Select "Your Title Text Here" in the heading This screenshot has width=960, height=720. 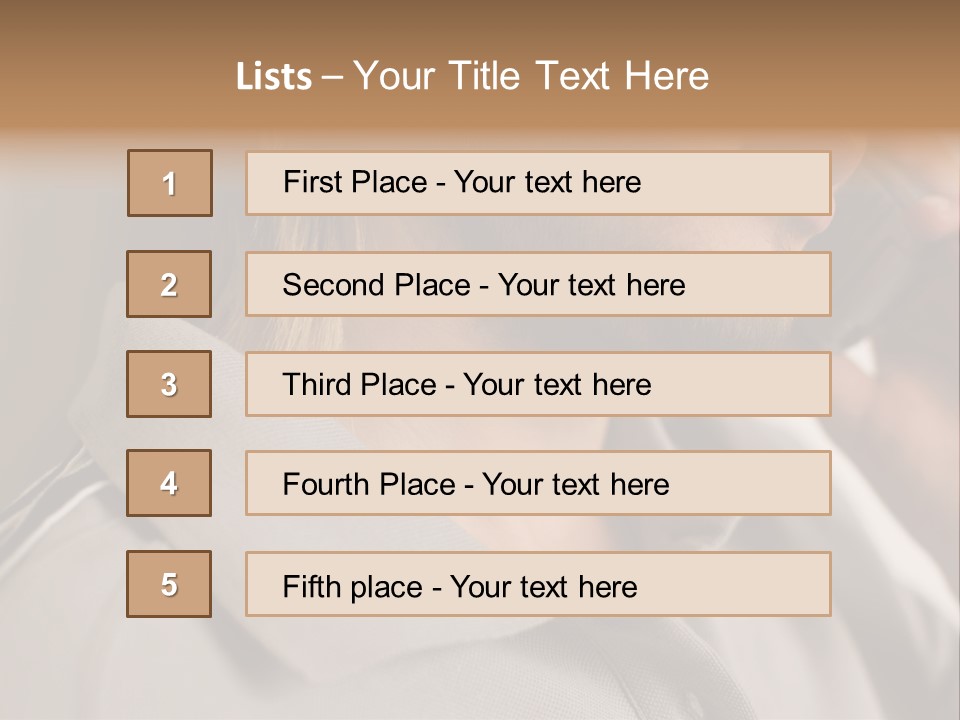pyautogui.click(x=531, y=76)
